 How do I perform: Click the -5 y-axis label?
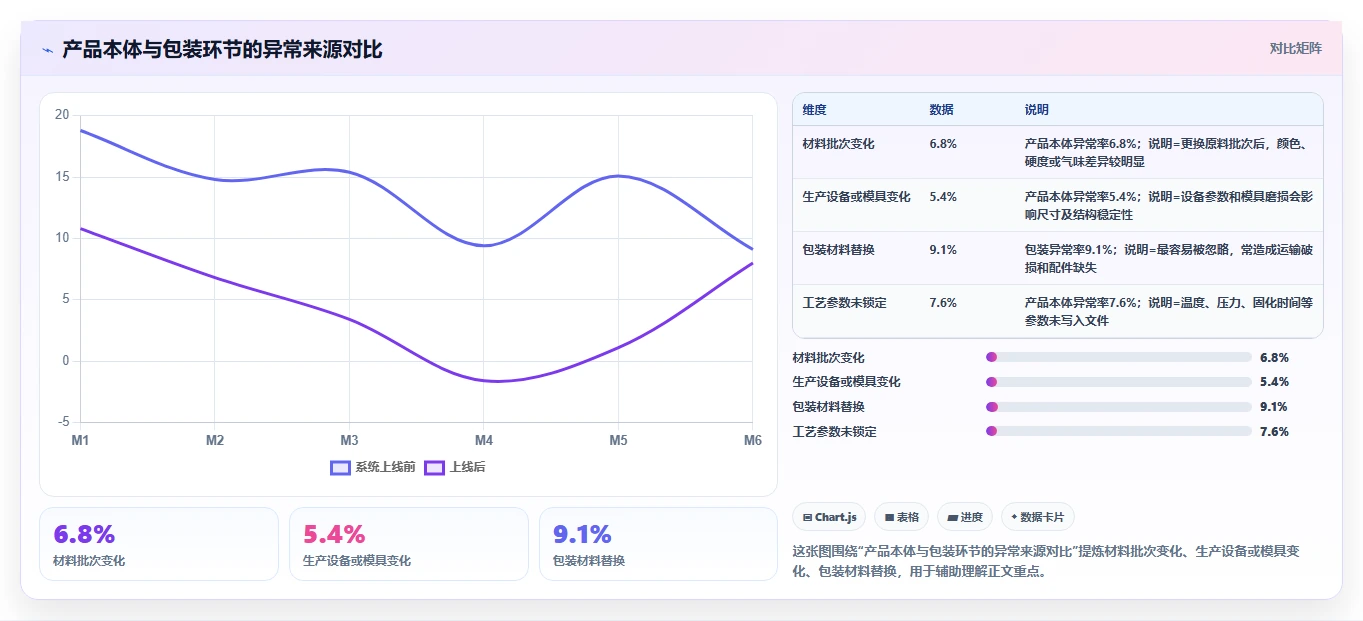click(64, 422)
